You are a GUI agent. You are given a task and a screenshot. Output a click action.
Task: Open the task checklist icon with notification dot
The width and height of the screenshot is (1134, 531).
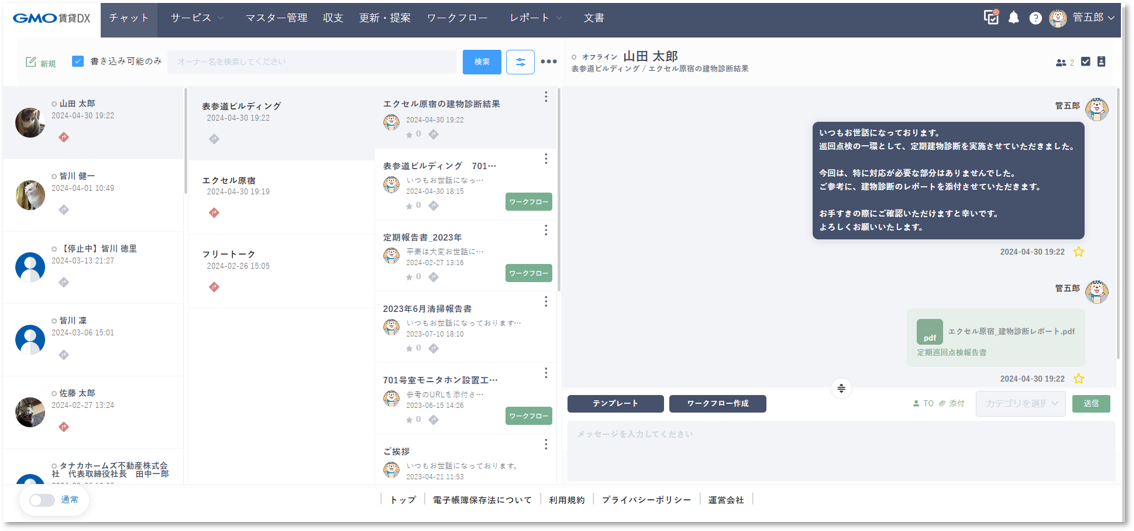[x=991, y=18]
